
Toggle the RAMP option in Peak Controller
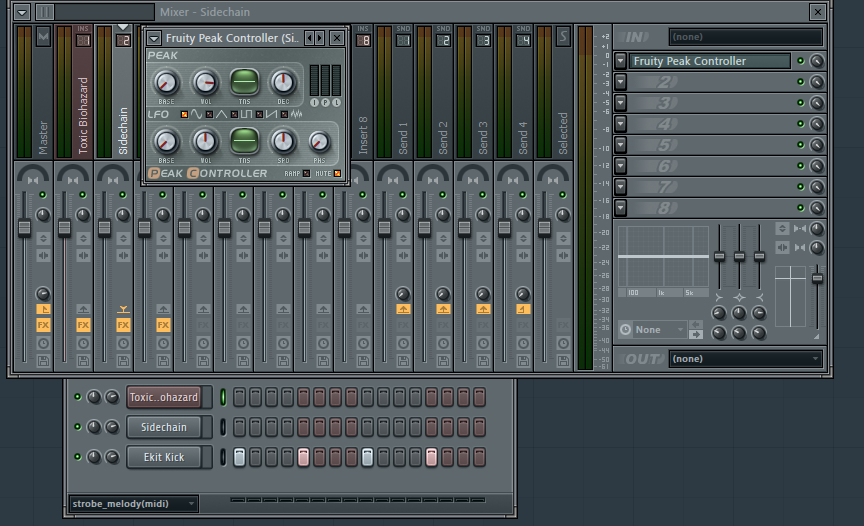click(306, 173)
